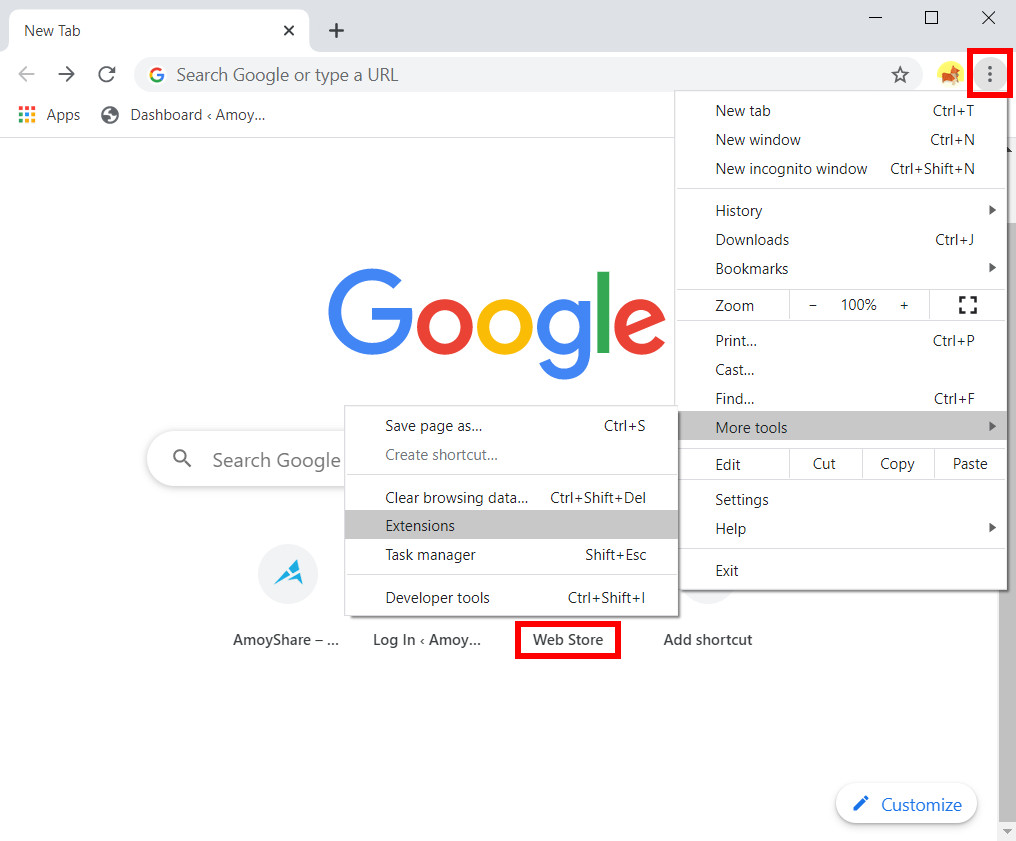Click the scrollbar down arrow
The width and height of the screenshot is (1016, 841).
click(1008, 831)
